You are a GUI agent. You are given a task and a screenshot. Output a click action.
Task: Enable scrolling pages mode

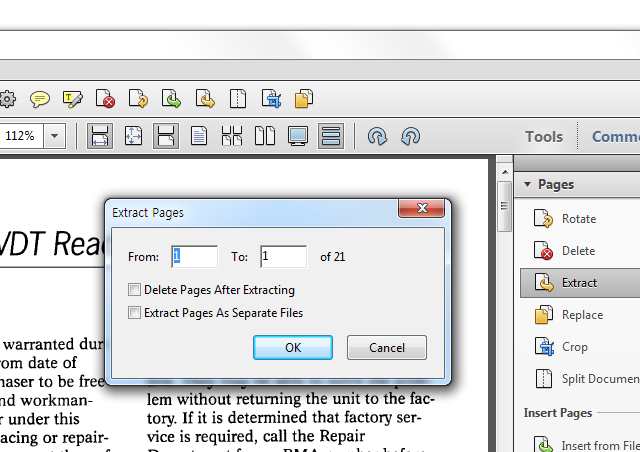331,136
